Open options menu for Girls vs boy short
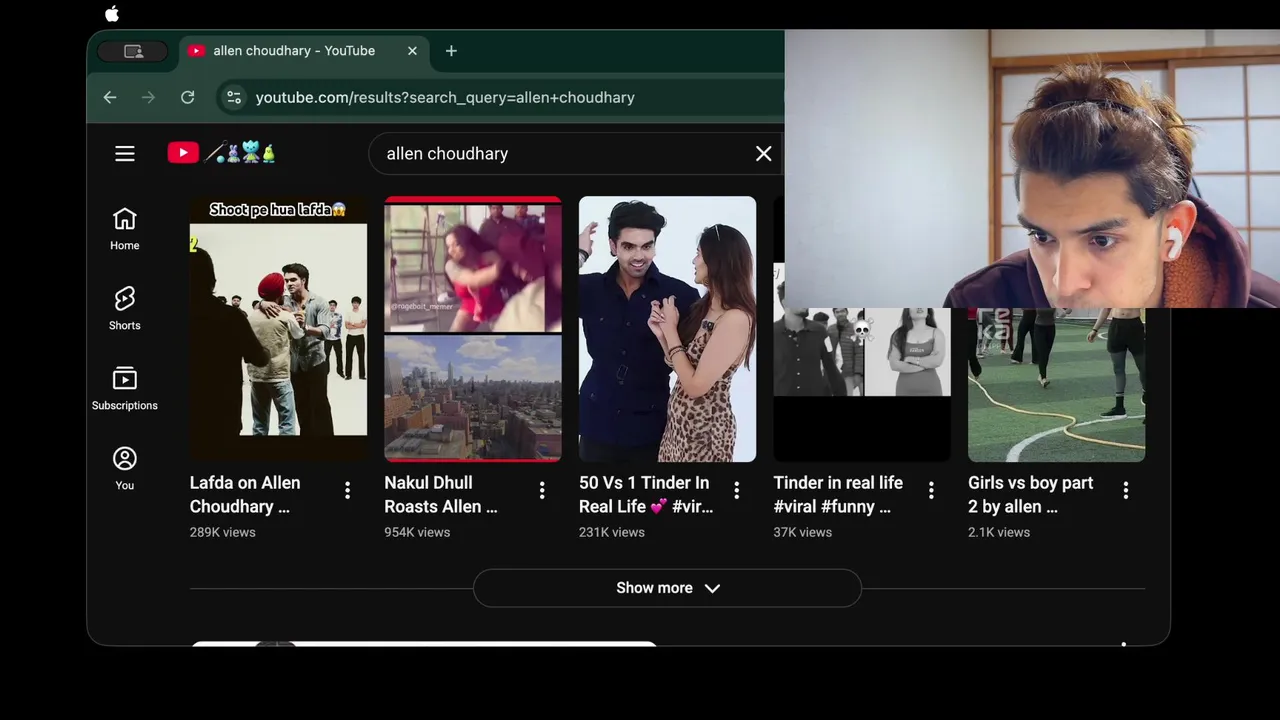Viewport: 1280px width, 720px height. [1126, 490]
